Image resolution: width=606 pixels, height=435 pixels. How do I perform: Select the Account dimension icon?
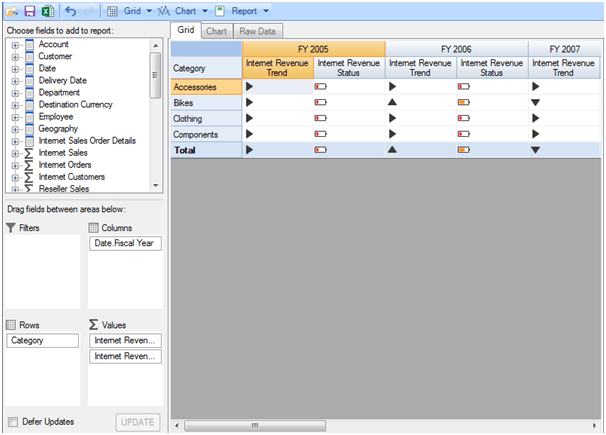[x=29, y=44]
